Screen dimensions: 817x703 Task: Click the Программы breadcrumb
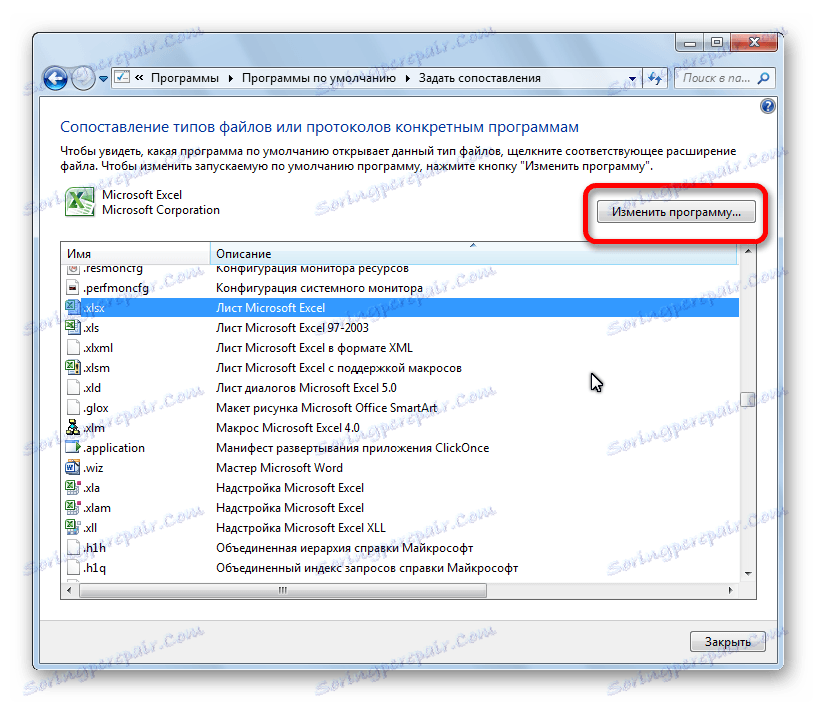pyautogui.click(x=185, y=78)
